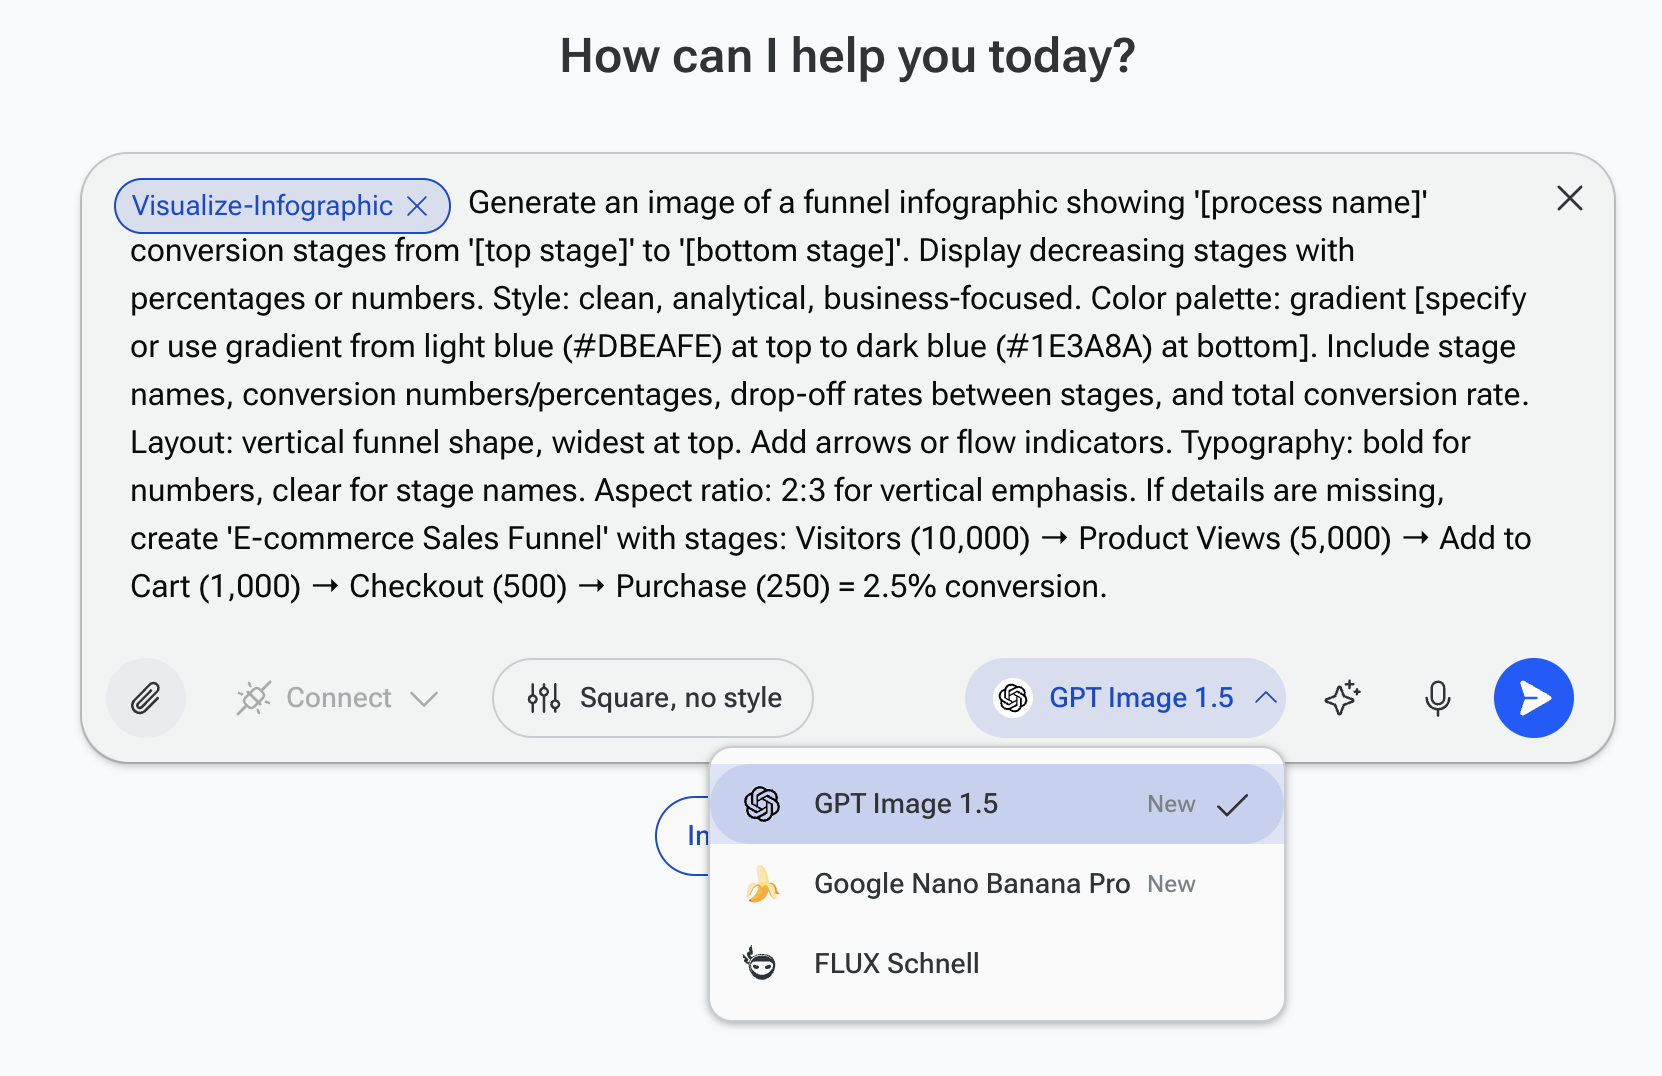The image size is (1662, 1076).
Task: Activate the microphone voice input
Action: (1438, 698)
